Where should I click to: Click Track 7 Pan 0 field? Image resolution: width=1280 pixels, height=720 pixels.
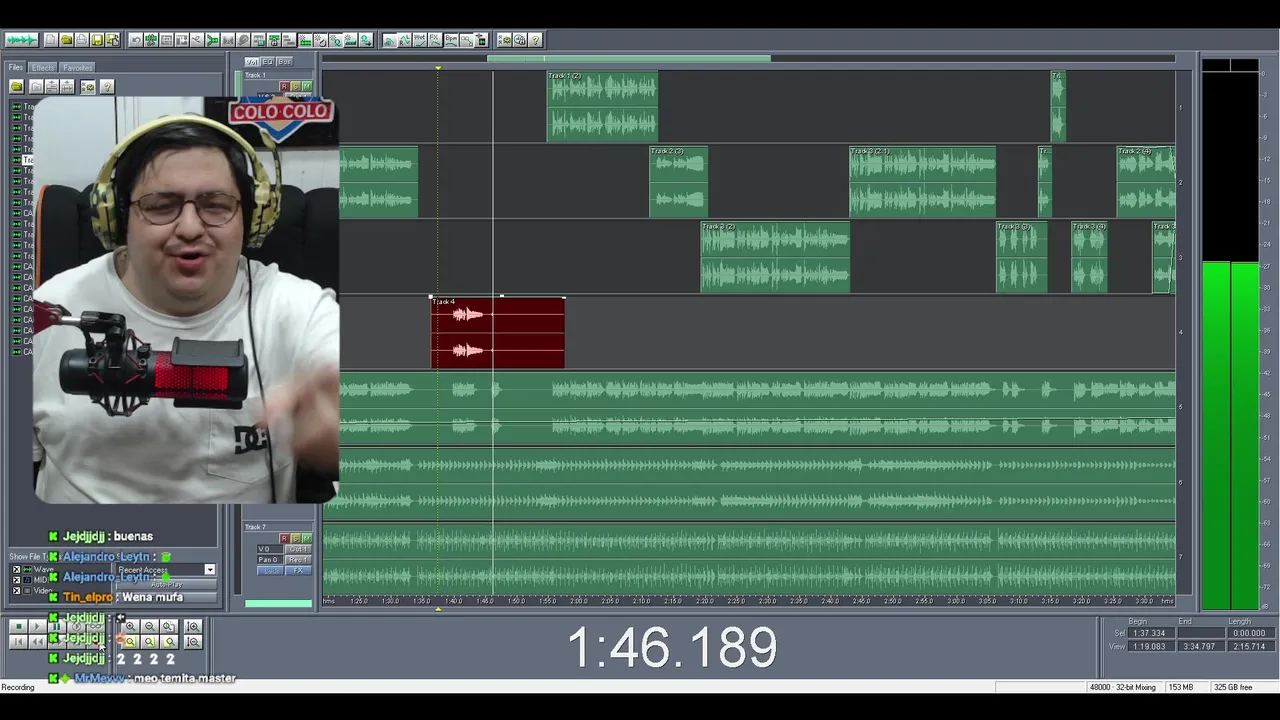coord(270,559)
